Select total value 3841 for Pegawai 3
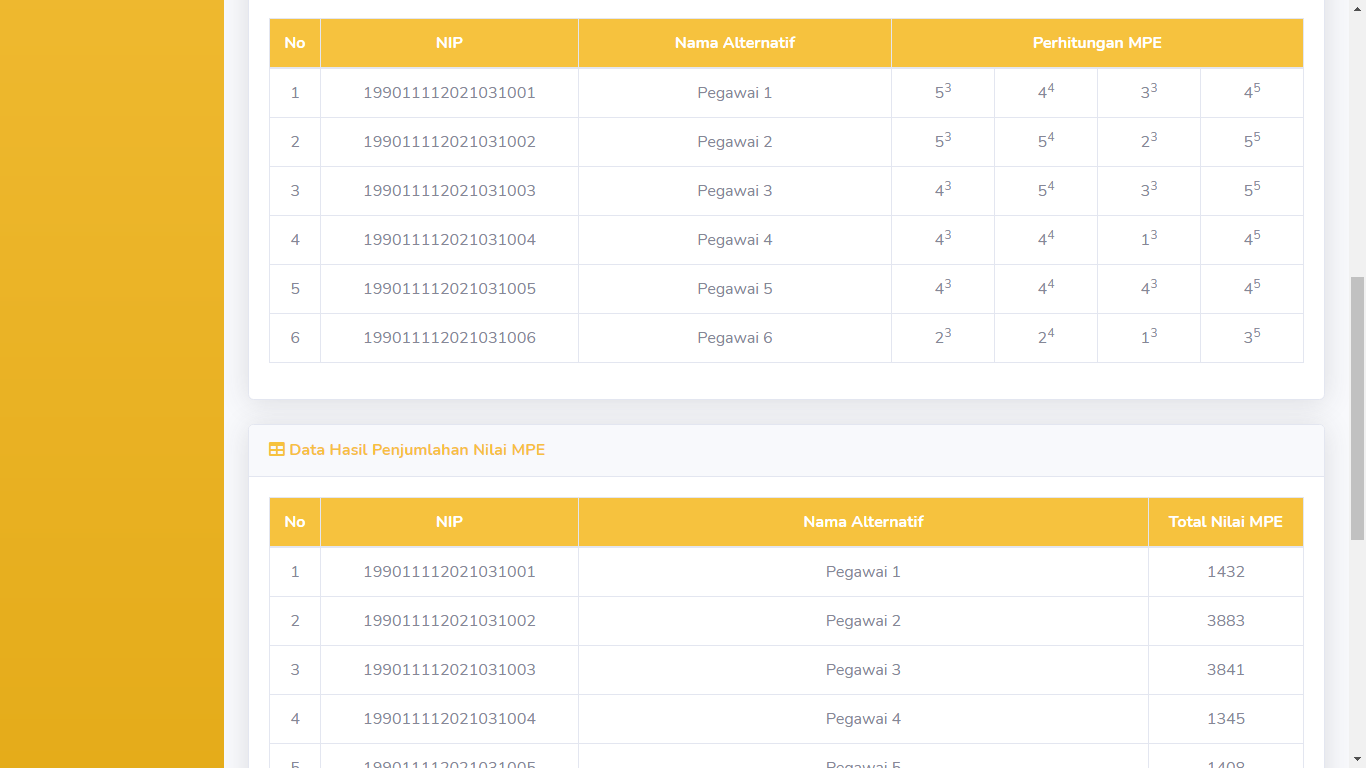The height and width of the screenshot is (768, 1366). 1225,670
